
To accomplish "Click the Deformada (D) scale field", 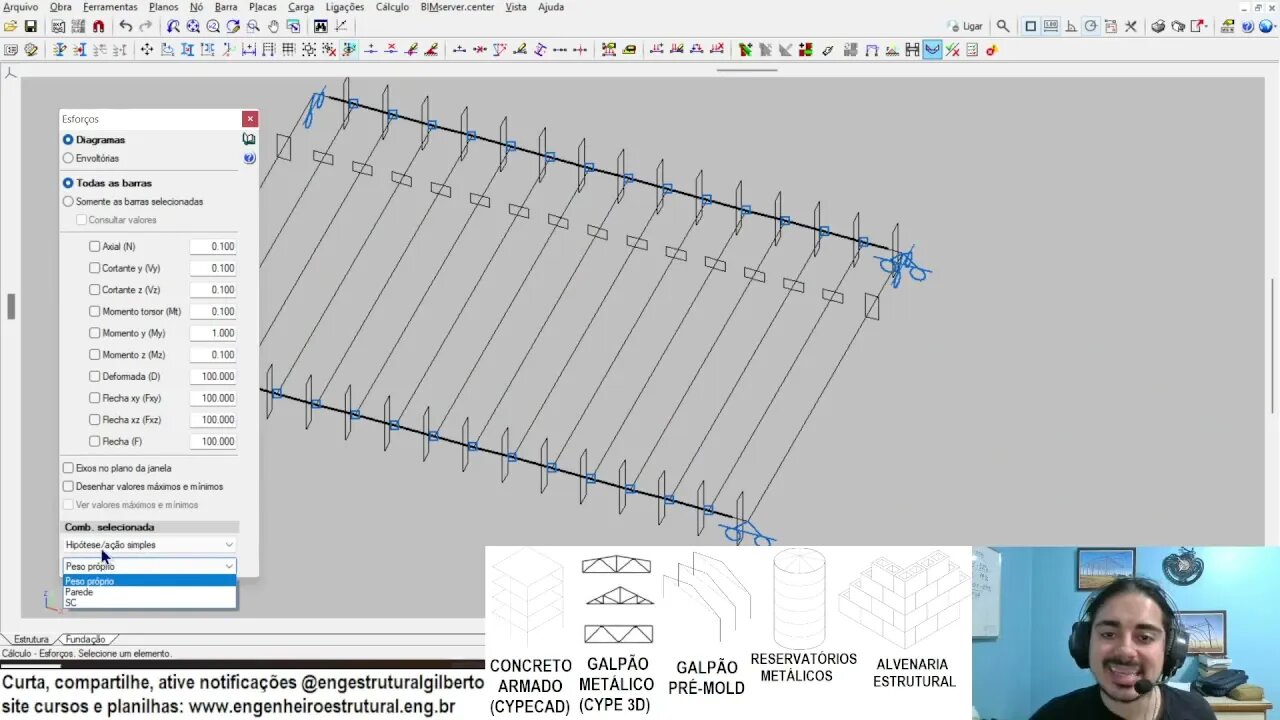I will click(213, 376).
